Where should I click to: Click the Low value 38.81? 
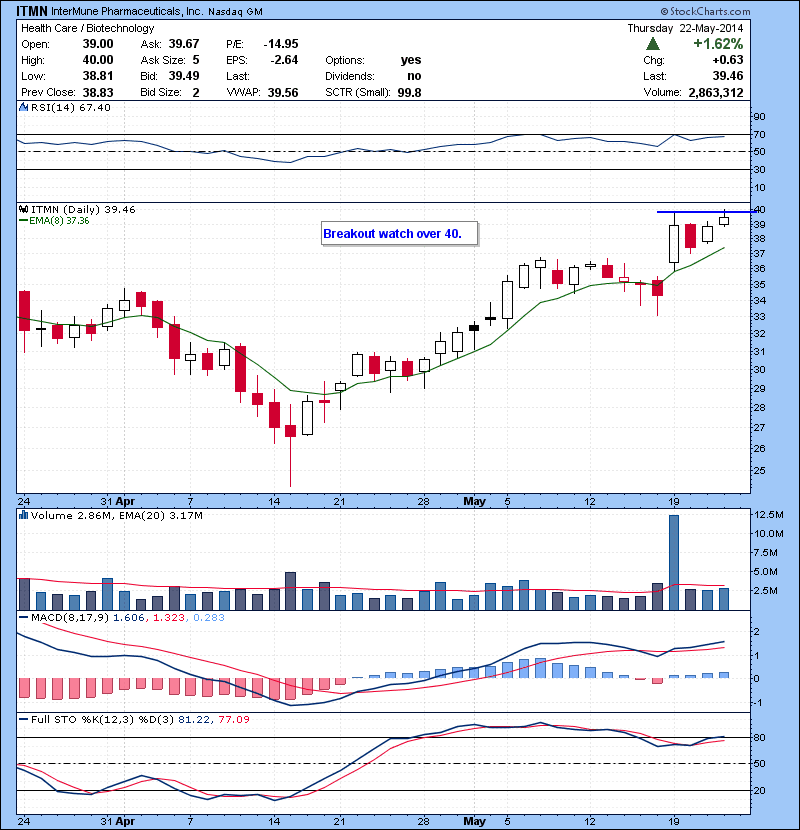[x=98, y=76]
